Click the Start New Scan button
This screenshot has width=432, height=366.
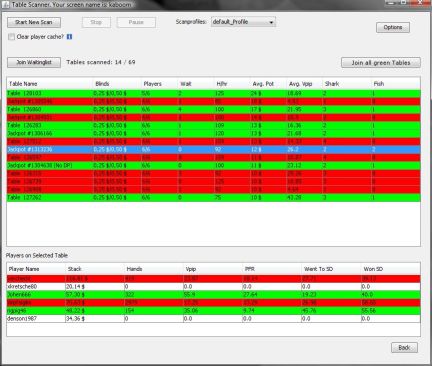(x=34, y=22)
